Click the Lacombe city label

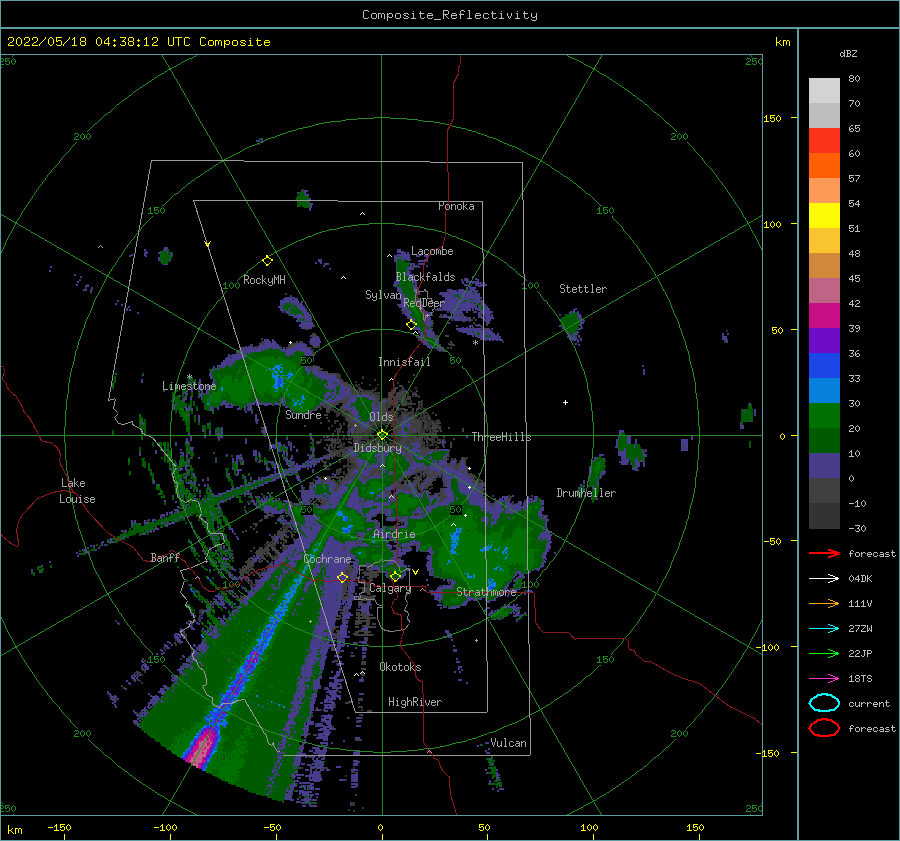pos(432,251)
